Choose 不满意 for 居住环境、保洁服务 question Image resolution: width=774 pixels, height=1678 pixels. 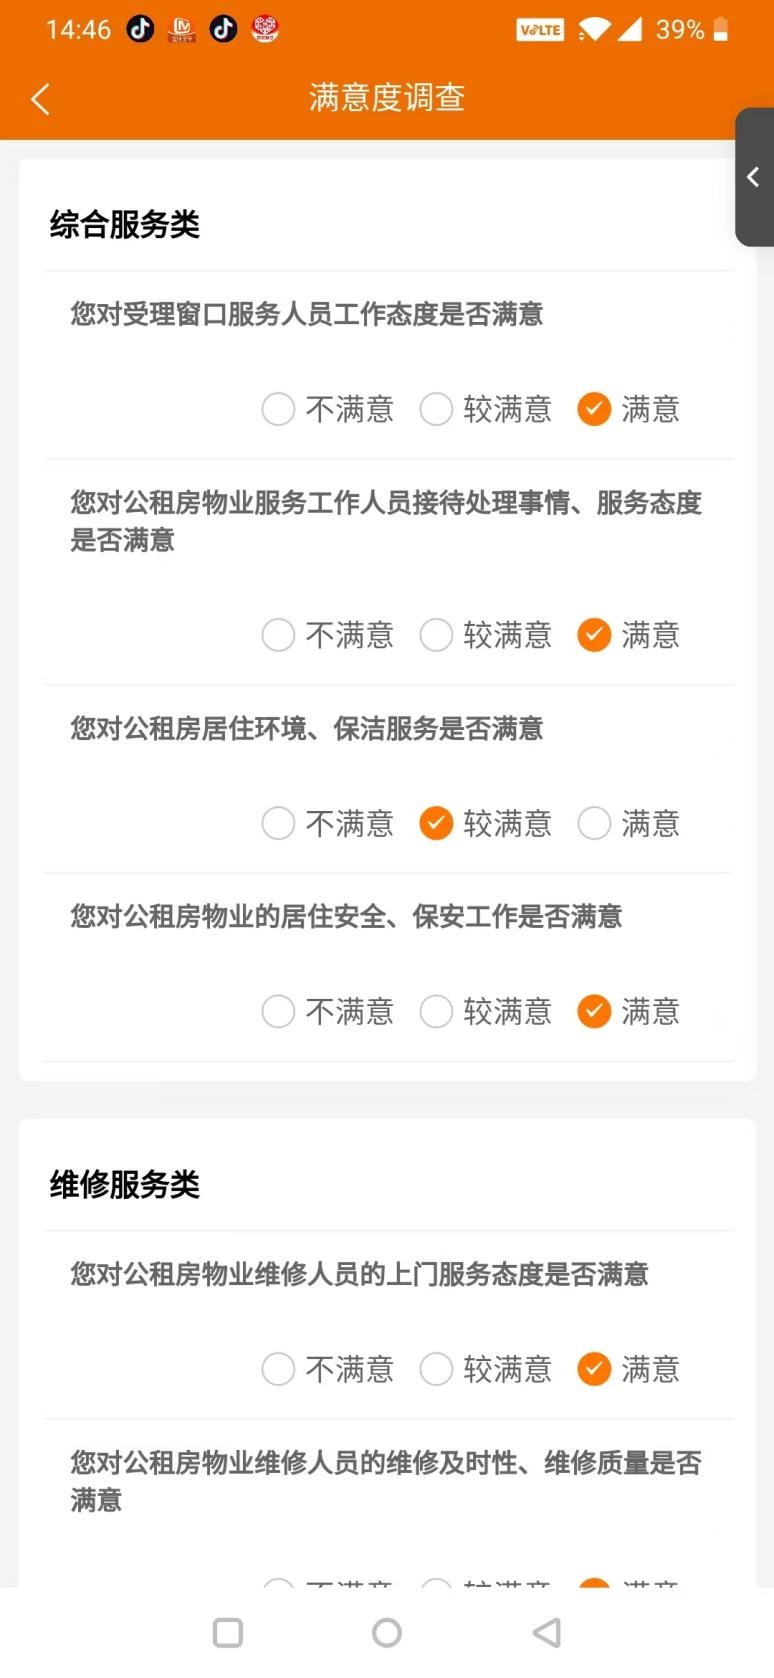pos(278,823)
